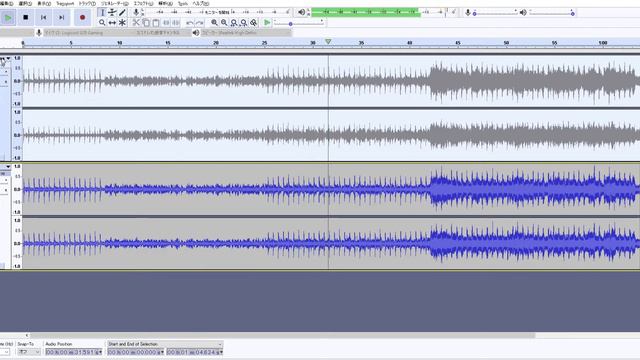Click the horizontal scrollbar thumb
The height and width of the screenshot is (360, 640).
click(282, 336)
